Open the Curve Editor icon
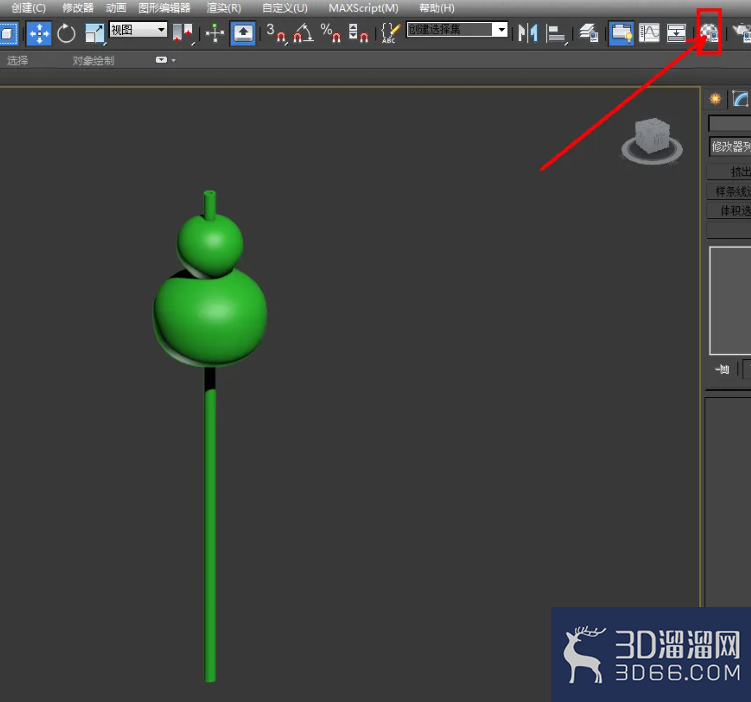The width and height of the screenshot is (751, 702). (x=649, y=34)
